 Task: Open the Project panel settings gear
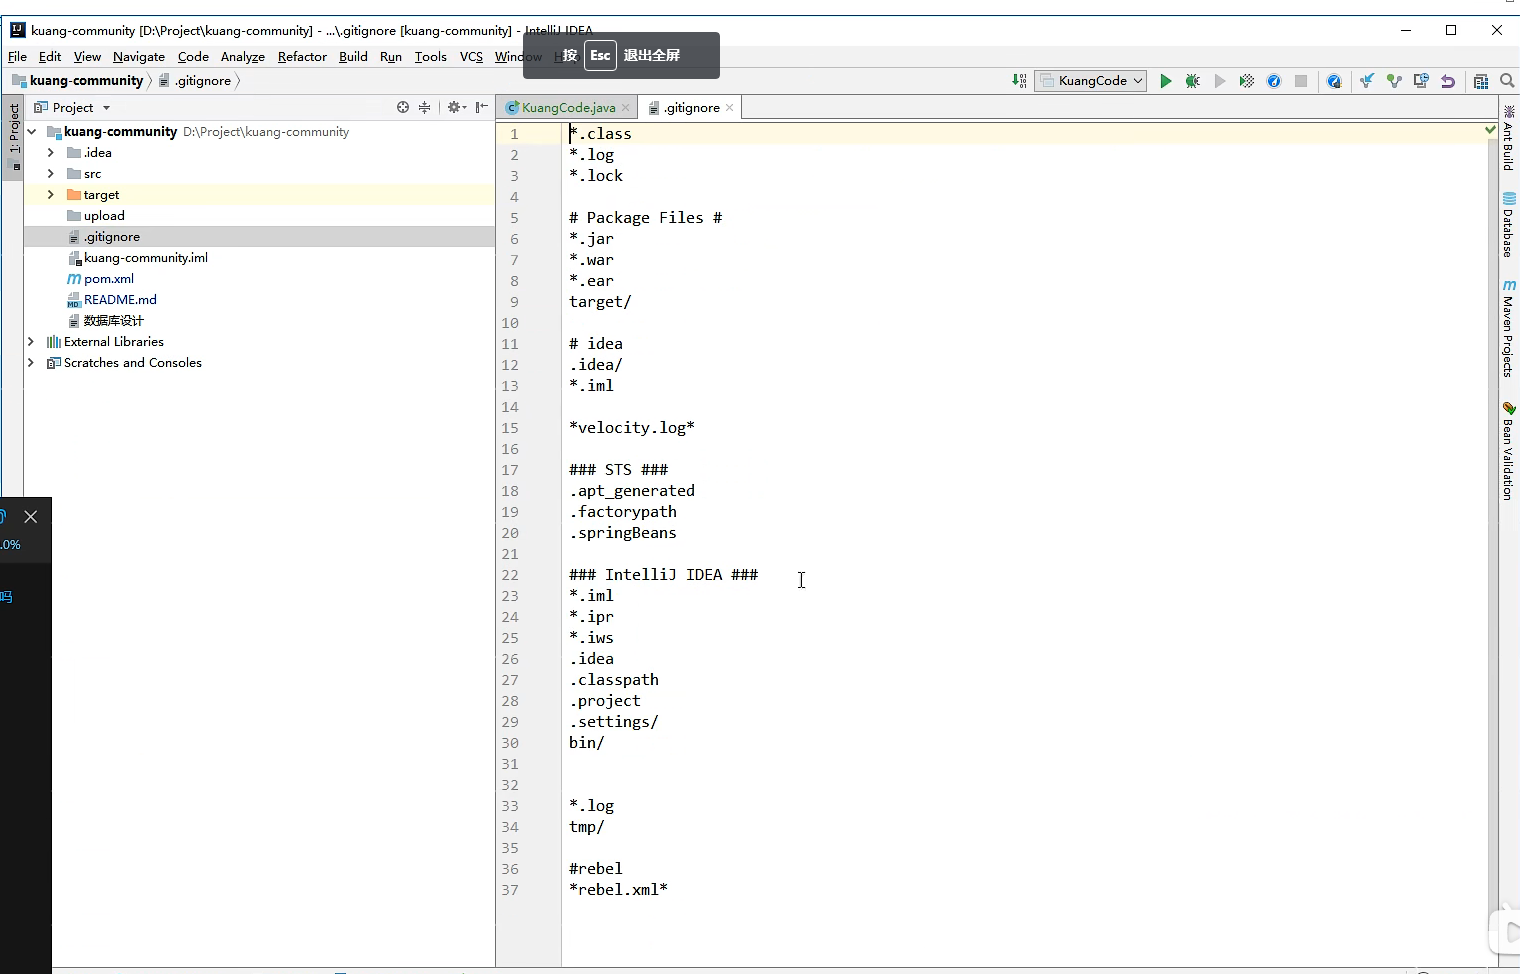(456, 107)
